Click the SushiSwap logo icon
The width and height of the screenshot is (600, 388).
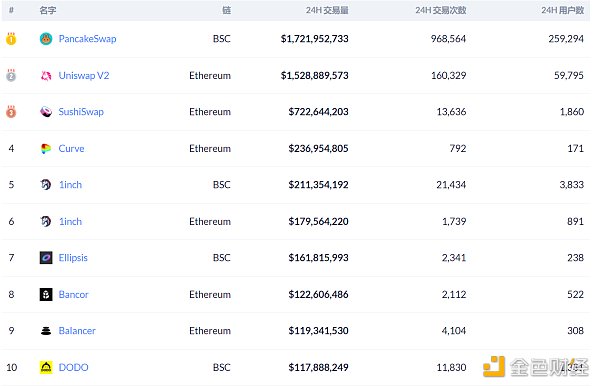pos(46,112)
